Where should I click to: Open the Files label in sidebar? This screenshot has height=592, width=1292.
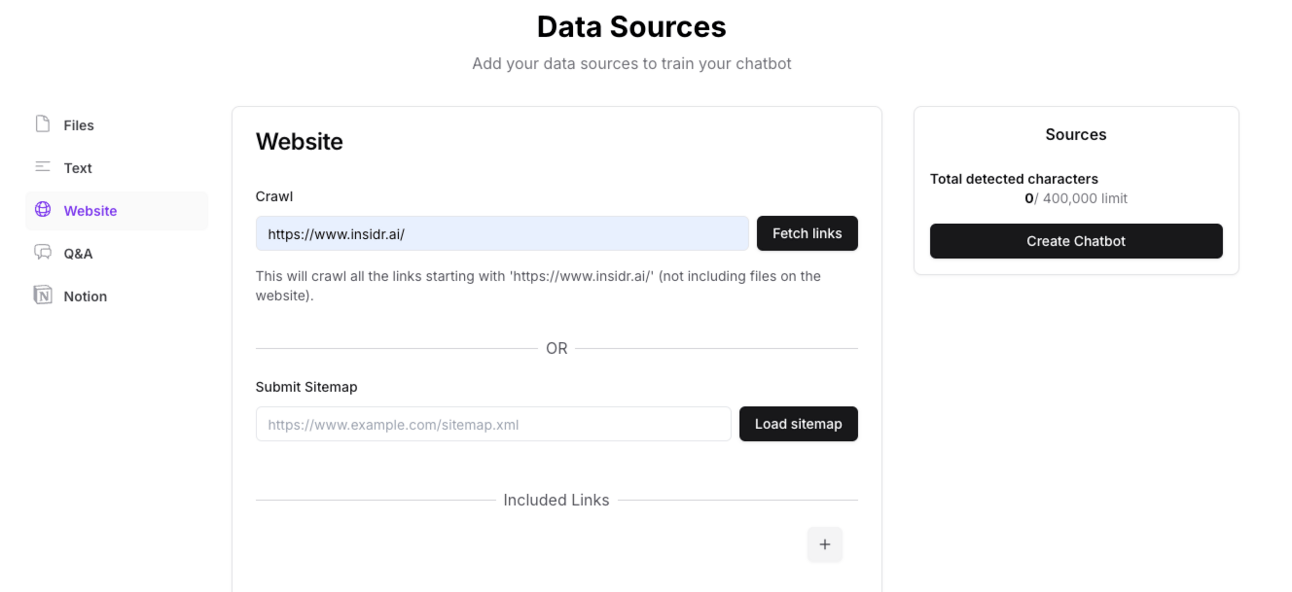(78, 125)
